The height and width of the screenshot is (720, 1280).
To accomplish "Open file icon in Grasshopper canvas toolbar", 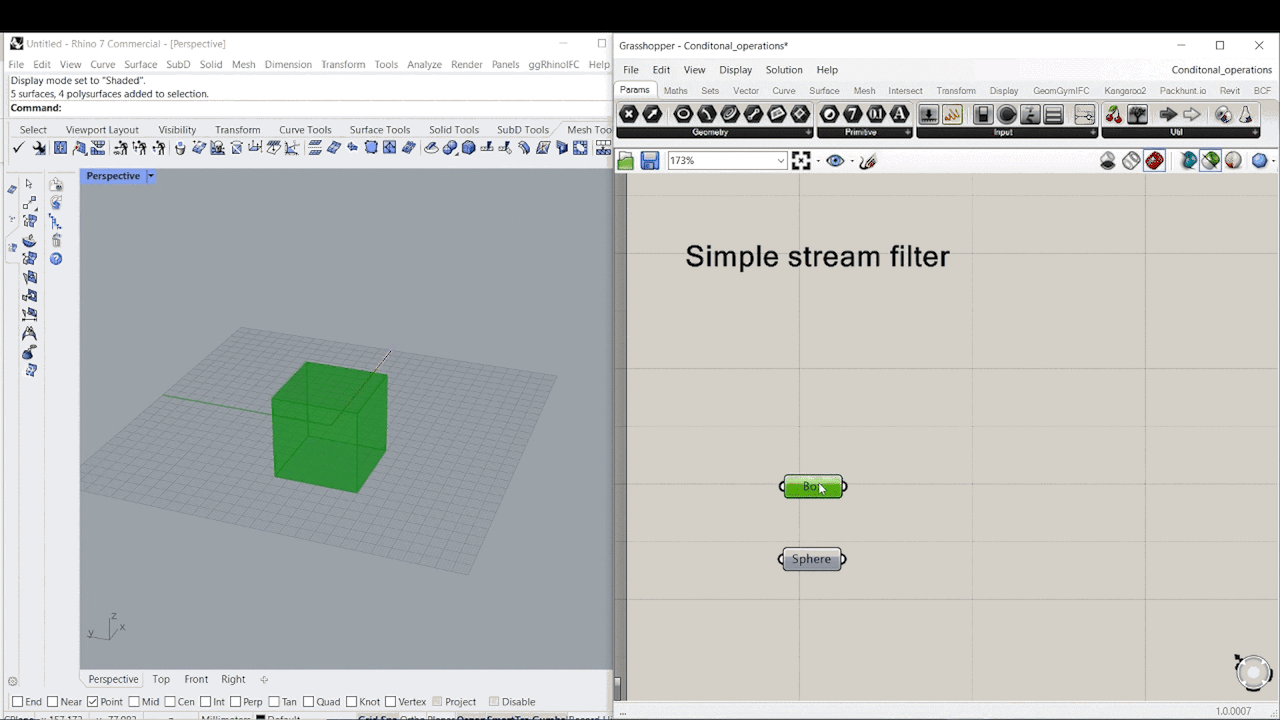I will point(626,161).
